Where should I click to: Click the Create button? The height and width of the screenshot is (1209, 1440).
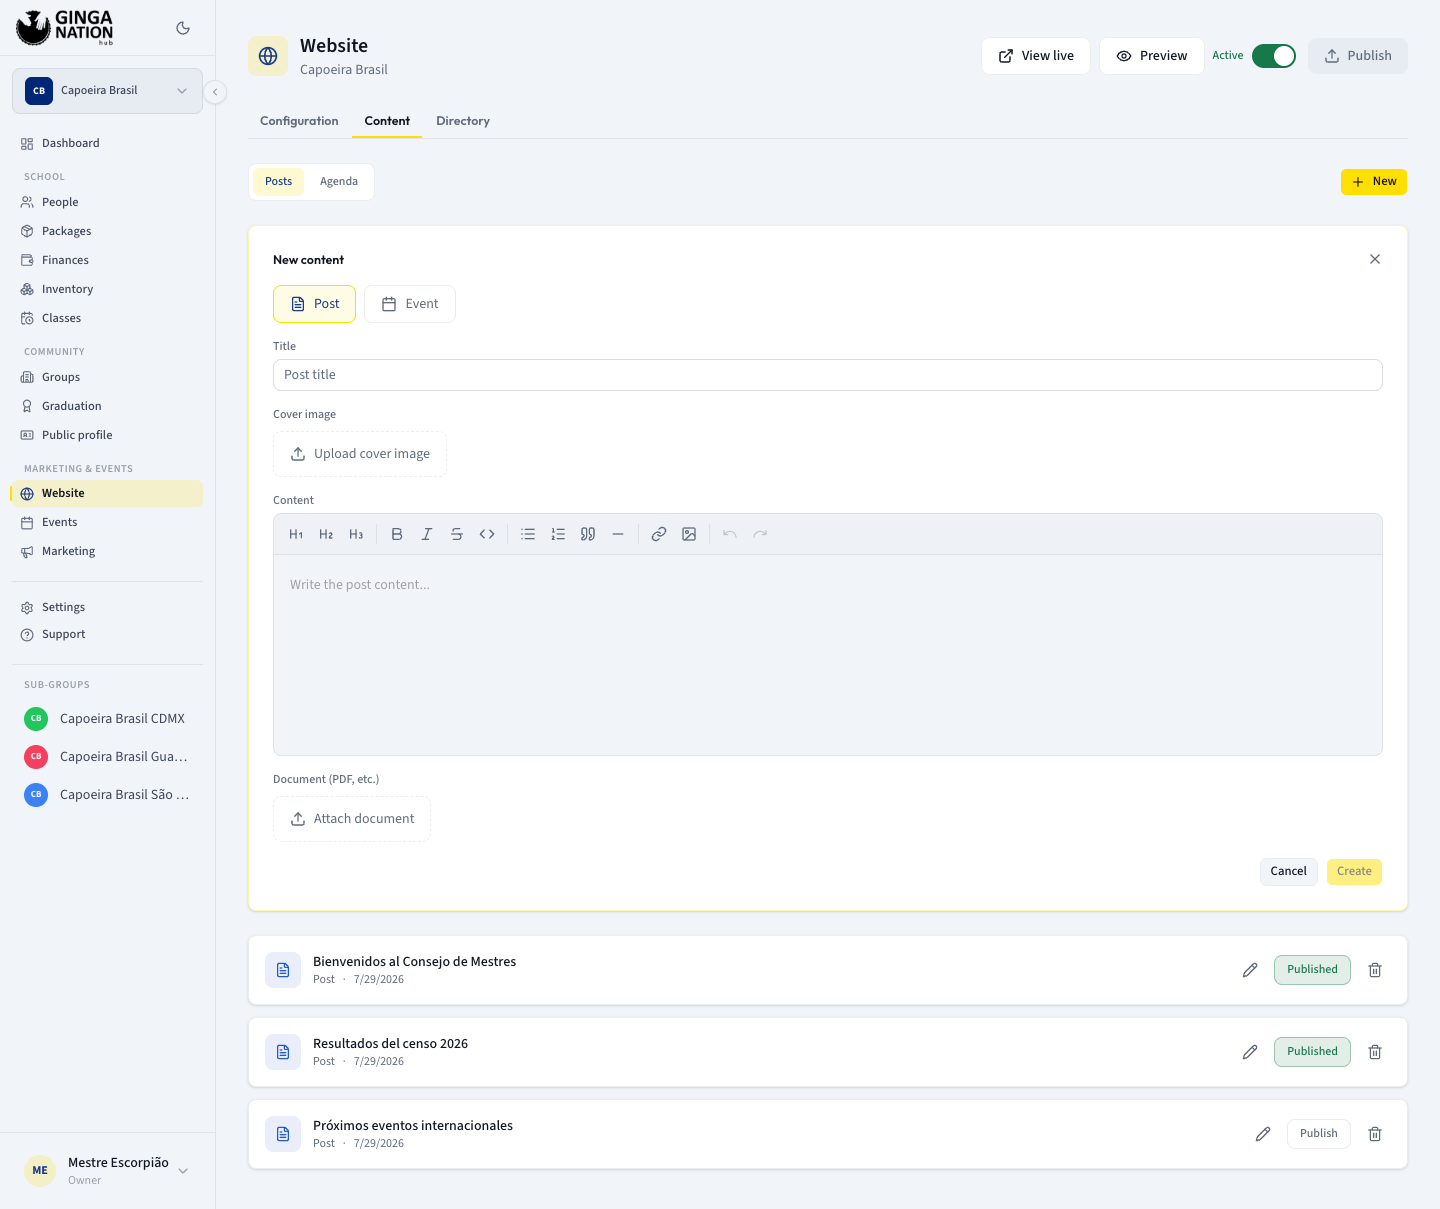point(1354,872)
